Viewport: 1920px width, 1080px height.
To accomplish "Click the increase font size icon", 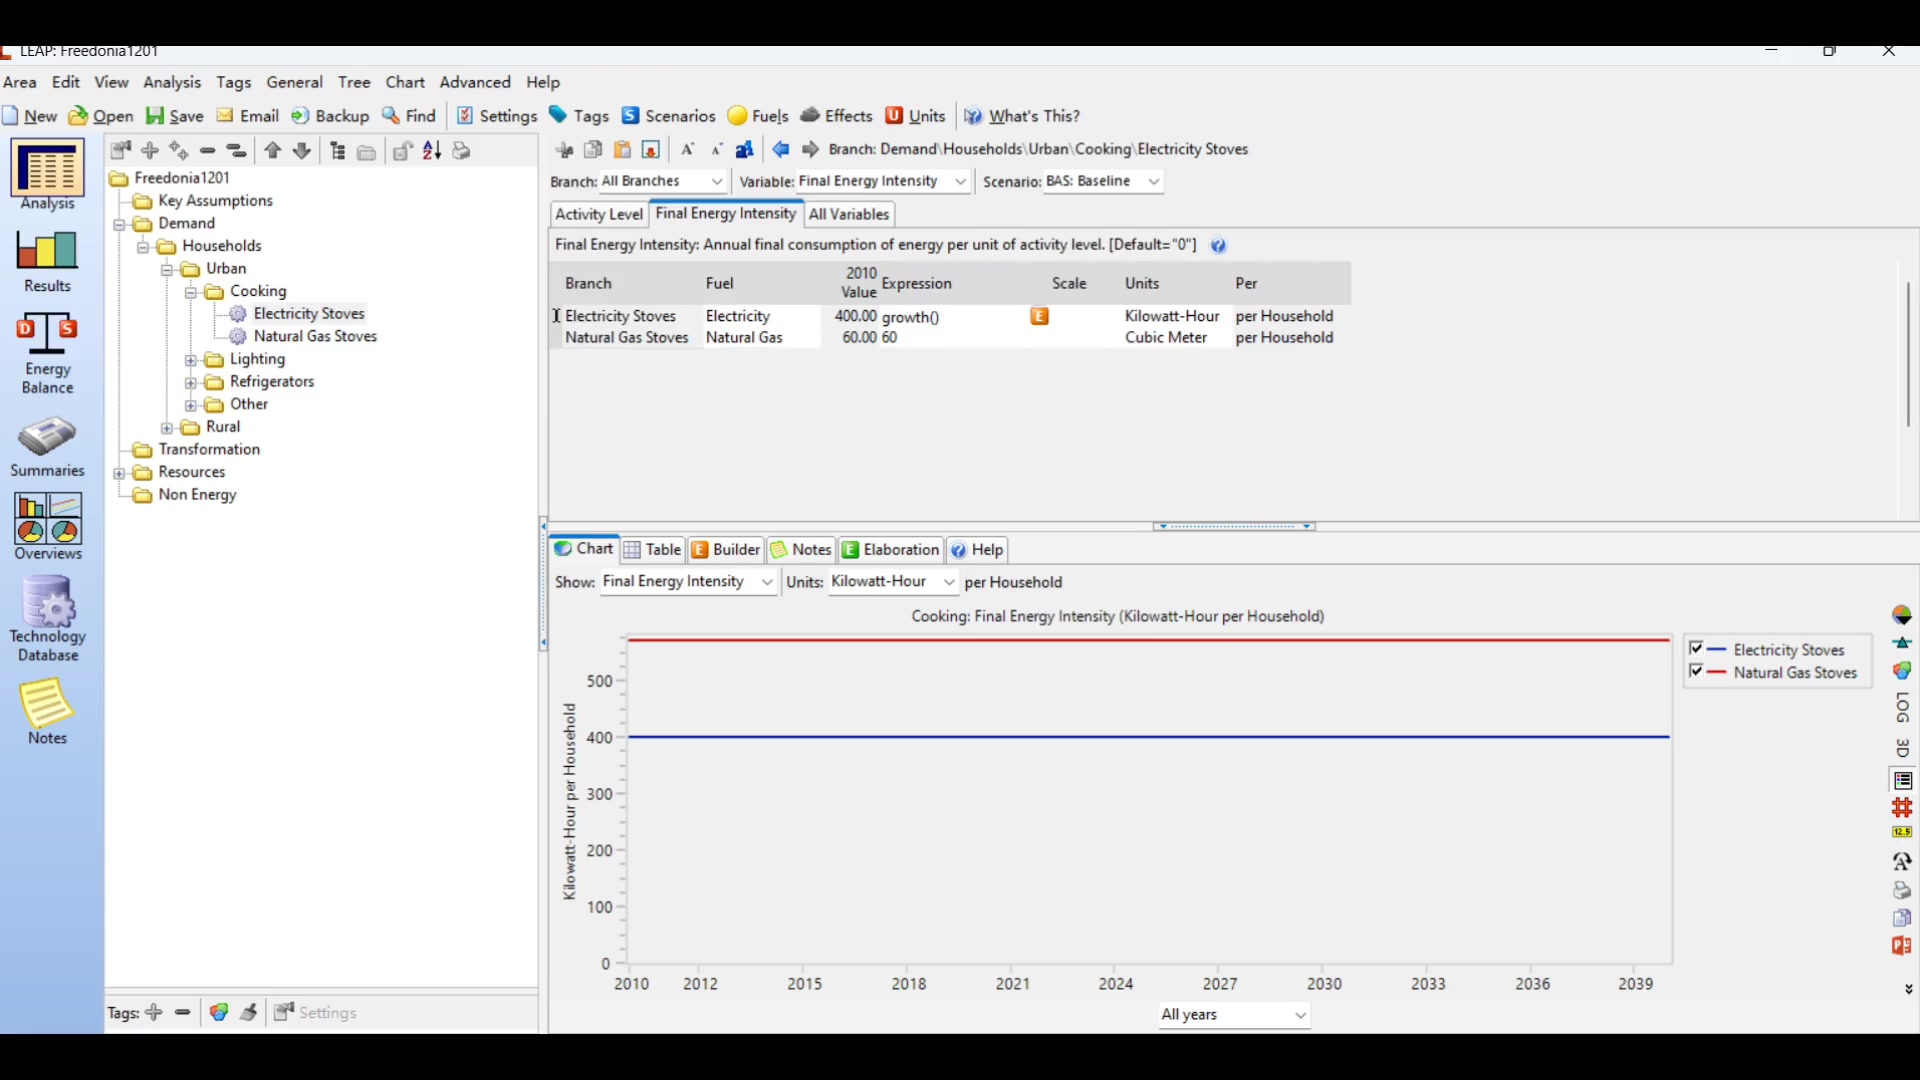I will 688,149.
